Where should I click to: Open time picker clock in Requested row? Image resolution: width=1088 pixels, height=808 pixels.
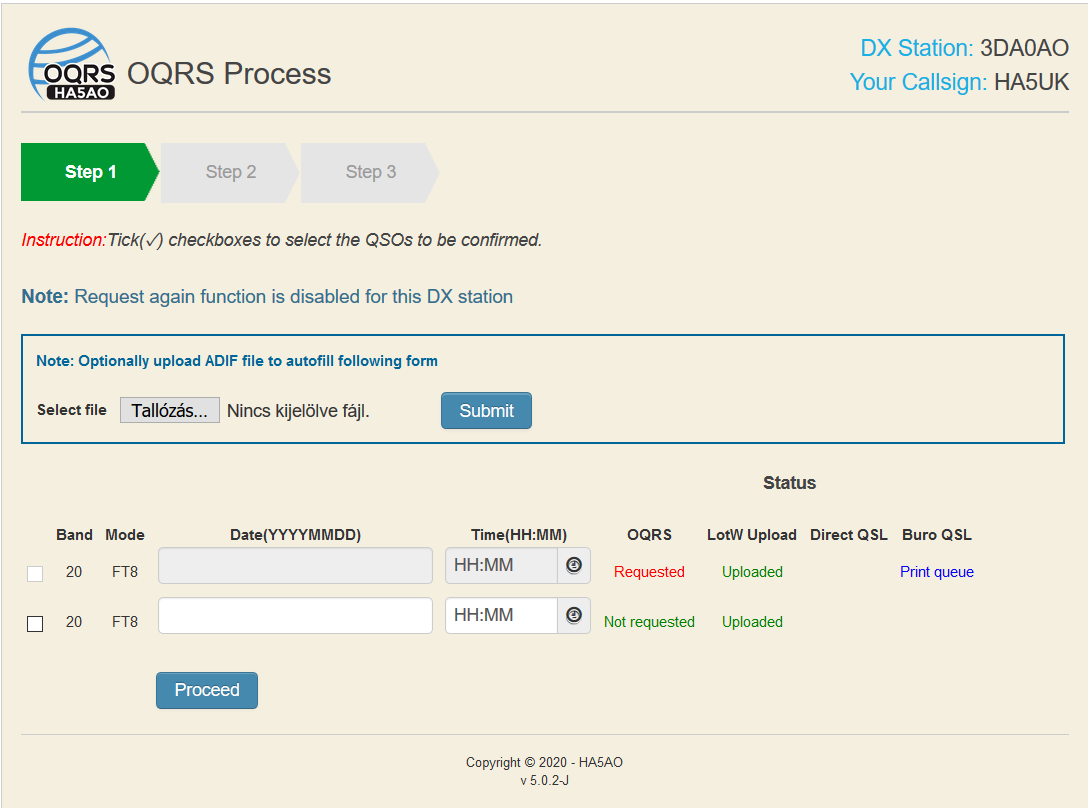pyautogui.click(x=574, y=565)
